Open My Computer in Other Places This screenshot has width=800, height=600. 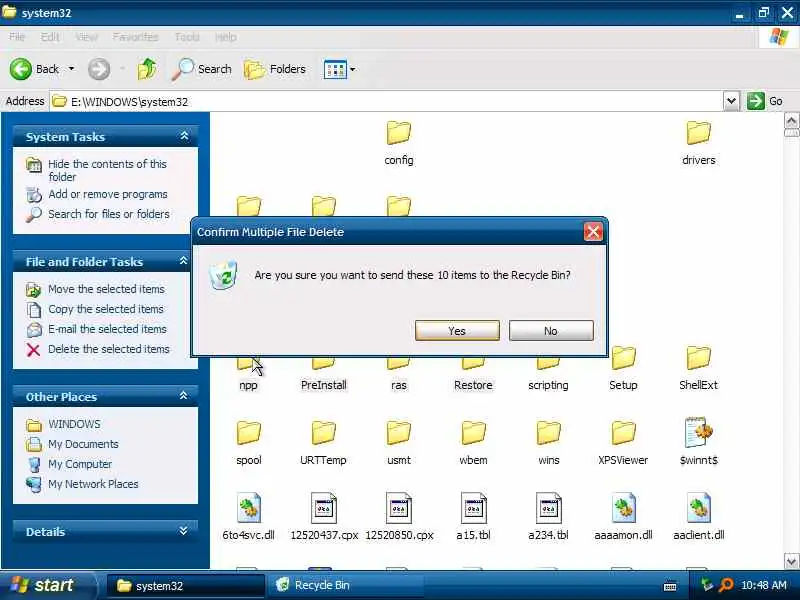click(x=80, y=464)
